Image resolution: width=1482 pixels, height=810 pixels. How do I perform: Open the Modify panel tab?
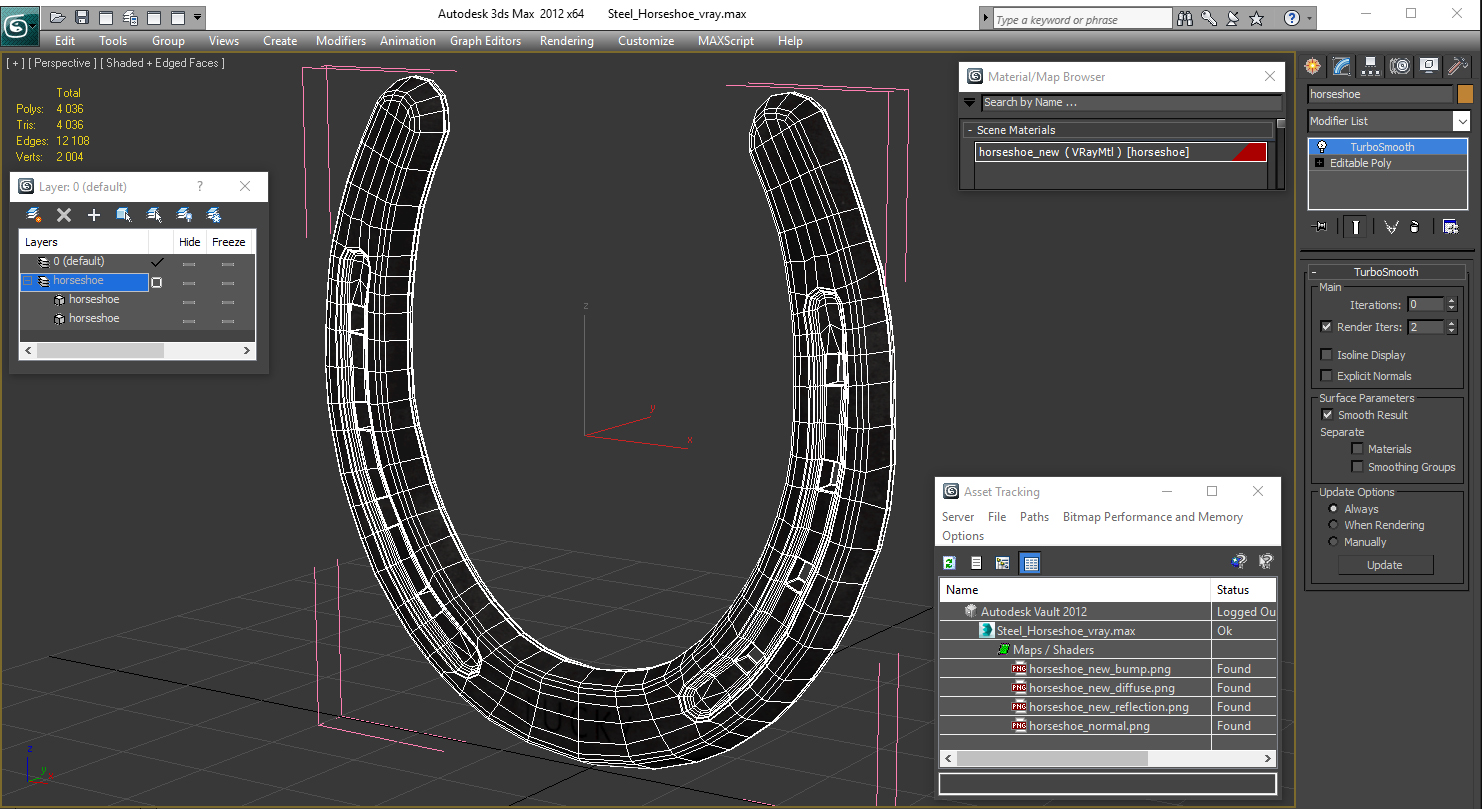[x=1341, y=66]
